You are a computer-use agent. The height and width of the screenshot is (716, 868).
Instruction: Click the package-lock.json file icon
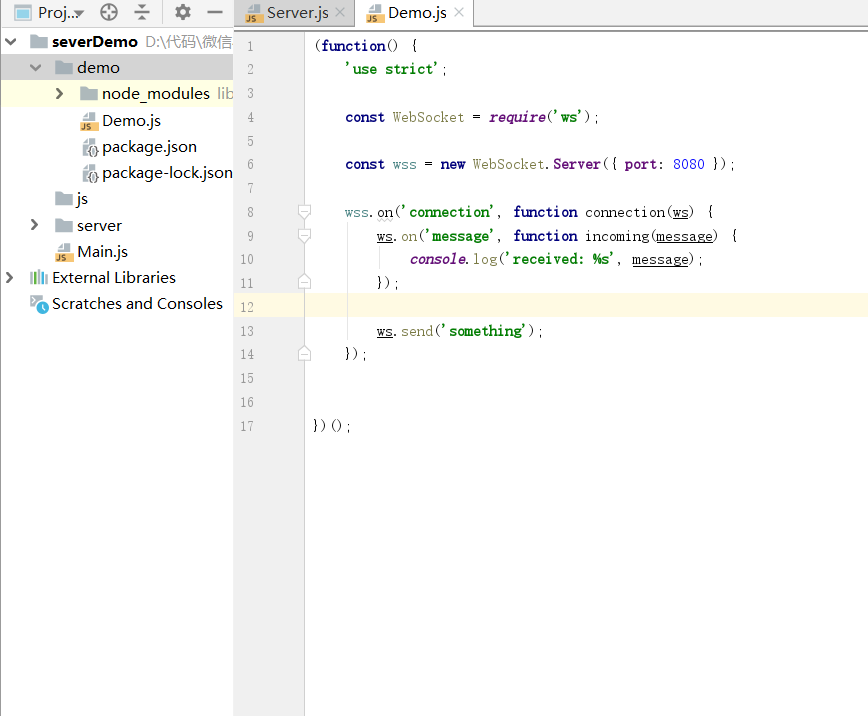point(90,173)
